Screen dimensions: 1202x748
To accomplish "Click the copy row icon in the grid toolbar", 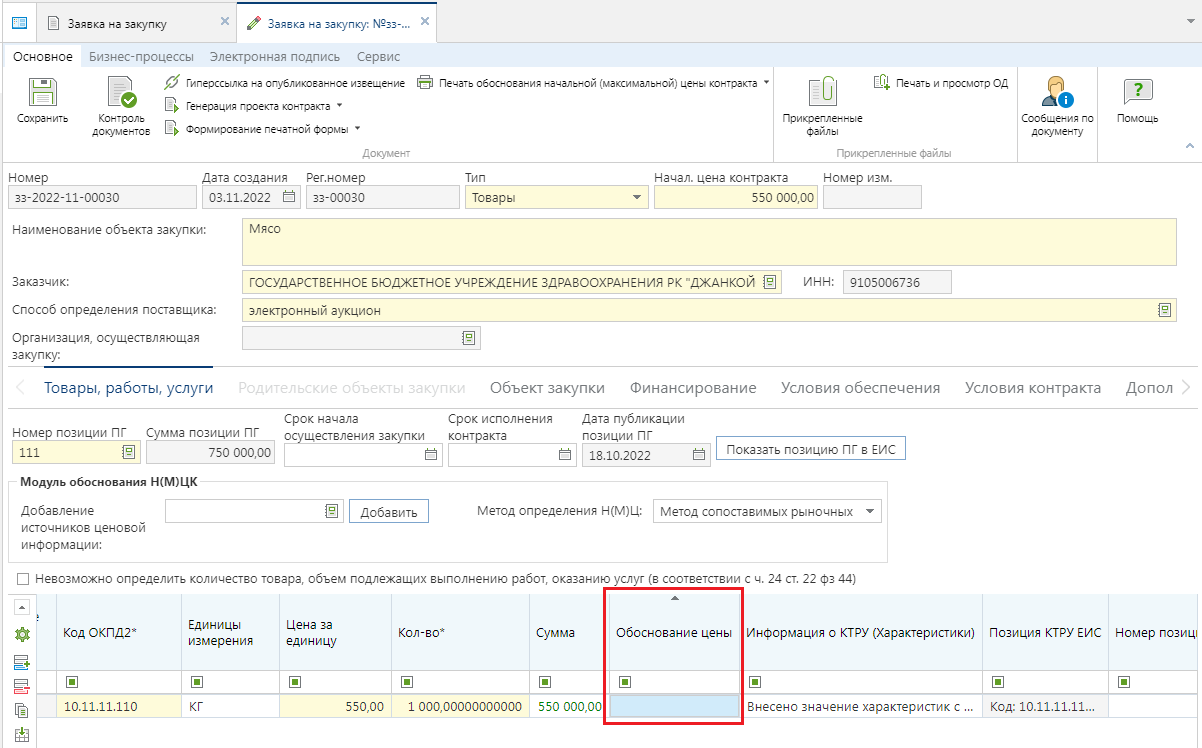I will [21, 711].
